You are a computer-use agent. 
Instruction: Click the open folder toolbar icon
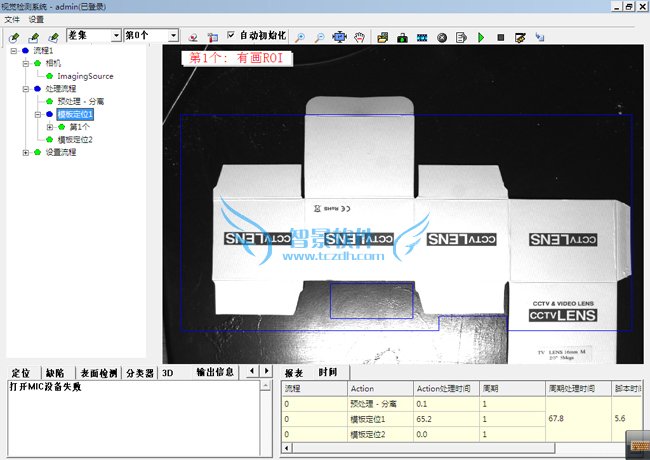pos(383,37)
